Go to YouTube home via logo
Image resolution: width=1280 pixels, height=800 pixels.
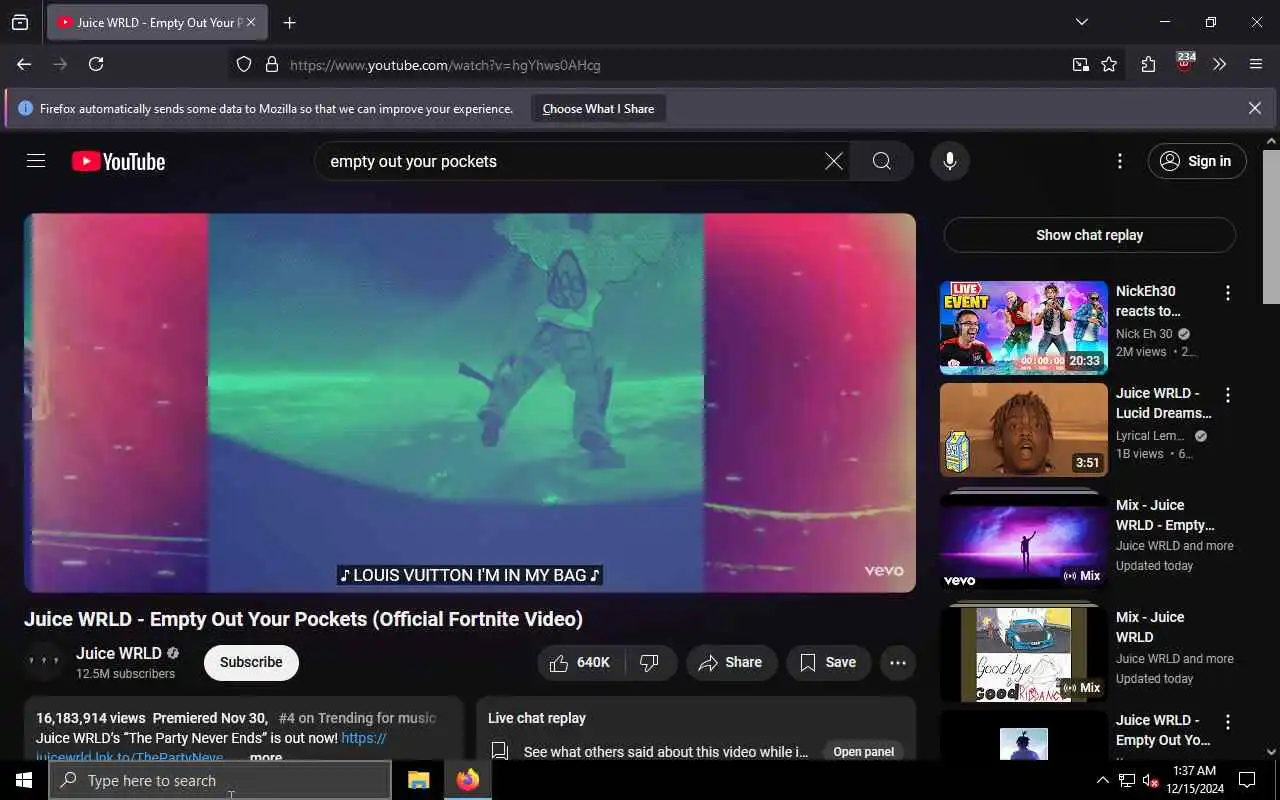118,161
